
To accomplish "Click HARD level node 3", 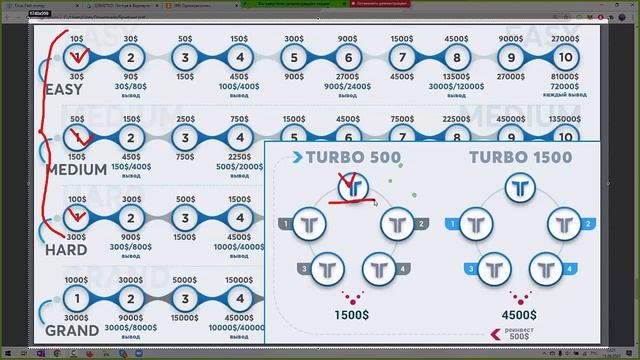I will 185,218.
